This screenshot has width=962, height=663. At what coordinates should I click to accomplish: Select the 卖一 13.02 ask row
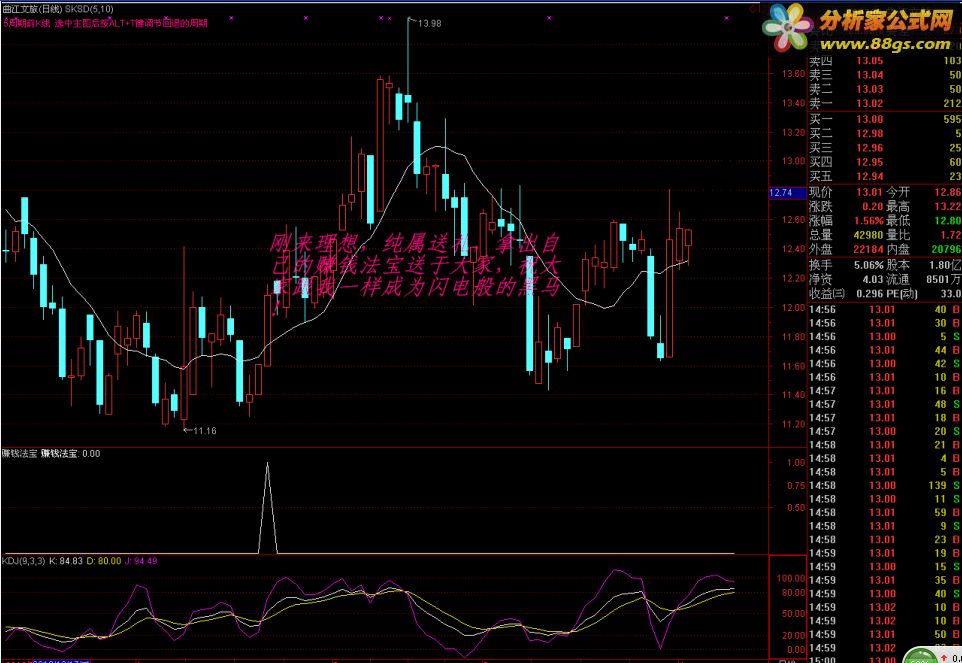tap(885, 103)
